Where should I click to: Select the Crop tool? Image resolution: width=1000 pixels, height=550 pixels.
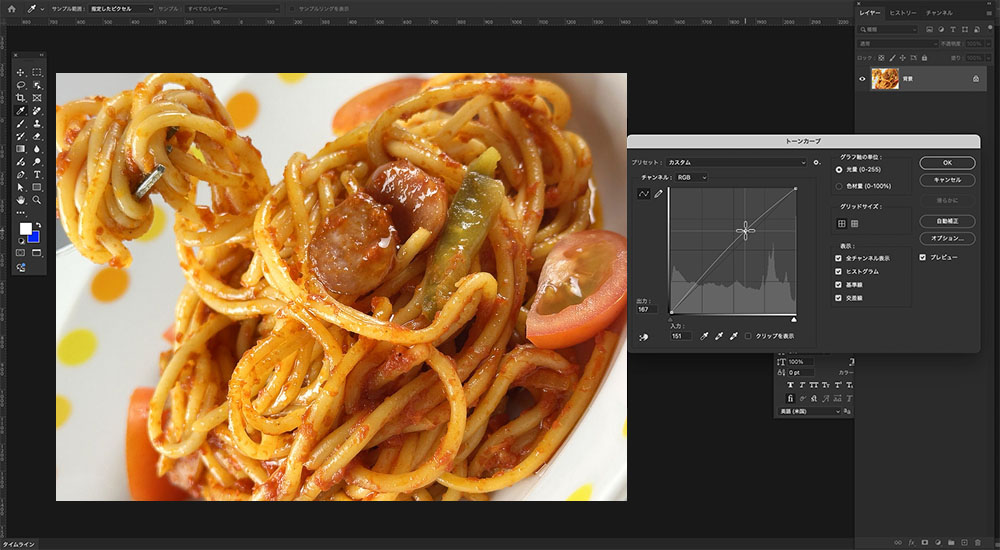(20, 98)
